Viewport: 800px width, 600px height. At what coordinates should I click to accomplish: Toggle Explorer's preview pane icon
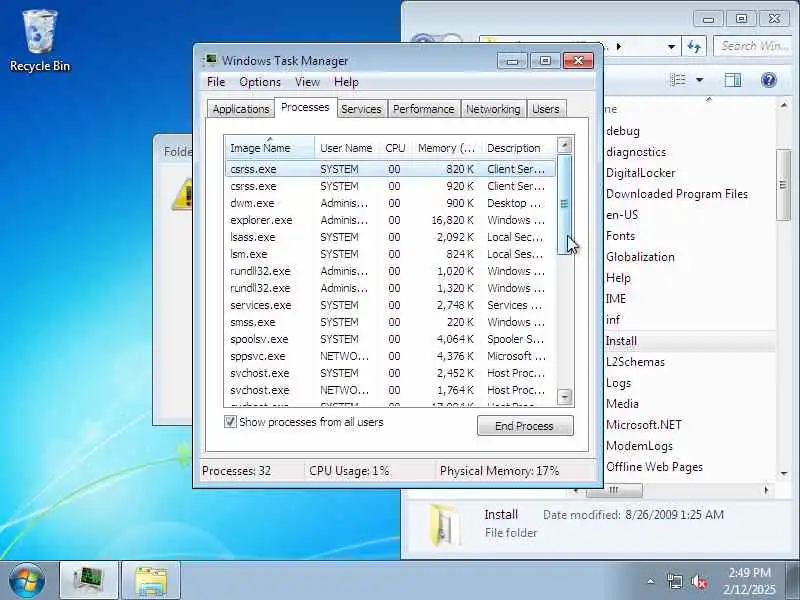[733, 80]
